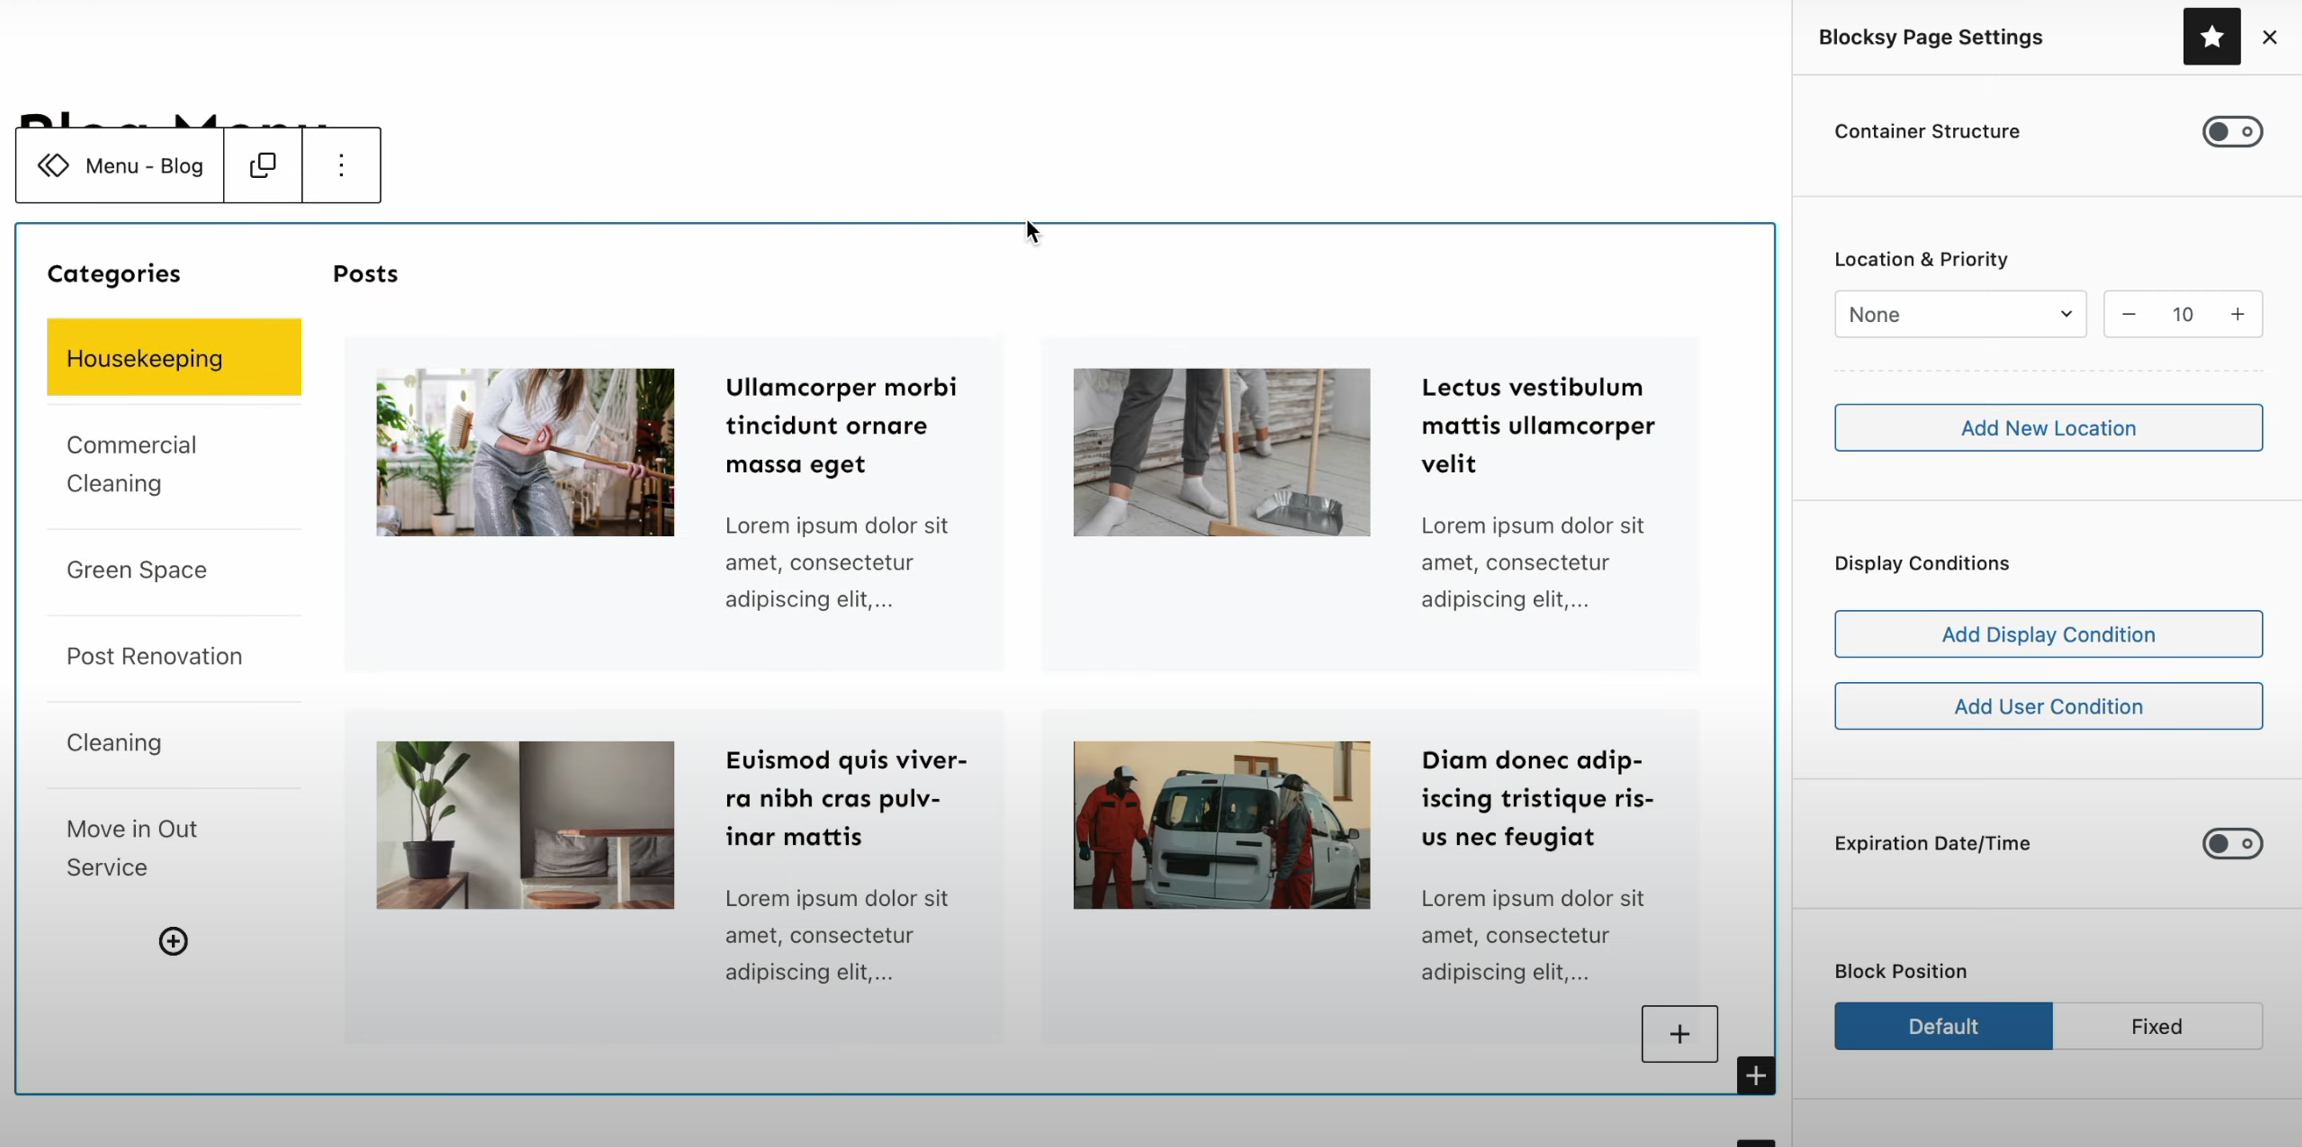This screenshot has height=1147, width=2302.
Task: Click Add New Location button
Action: click(x=2047, y=428)
